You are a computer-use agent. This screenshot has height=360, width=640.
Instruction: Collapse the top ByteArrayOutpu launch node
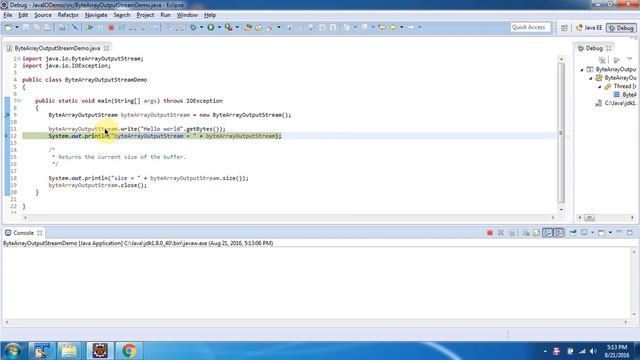coord(582,70)
